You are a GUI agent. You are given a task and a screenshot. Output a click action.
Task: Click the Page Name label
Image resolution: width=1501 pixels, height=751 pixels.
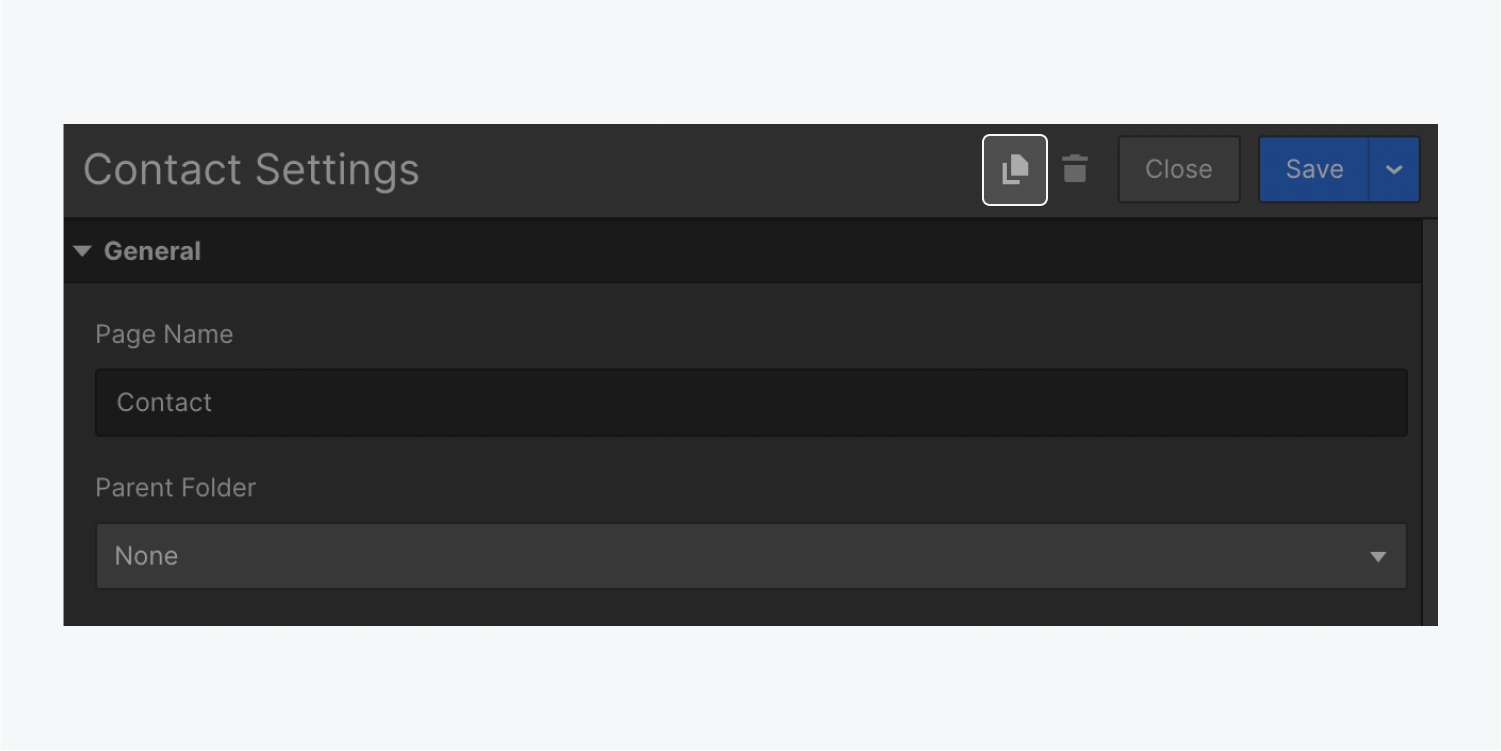pos(164,334)
